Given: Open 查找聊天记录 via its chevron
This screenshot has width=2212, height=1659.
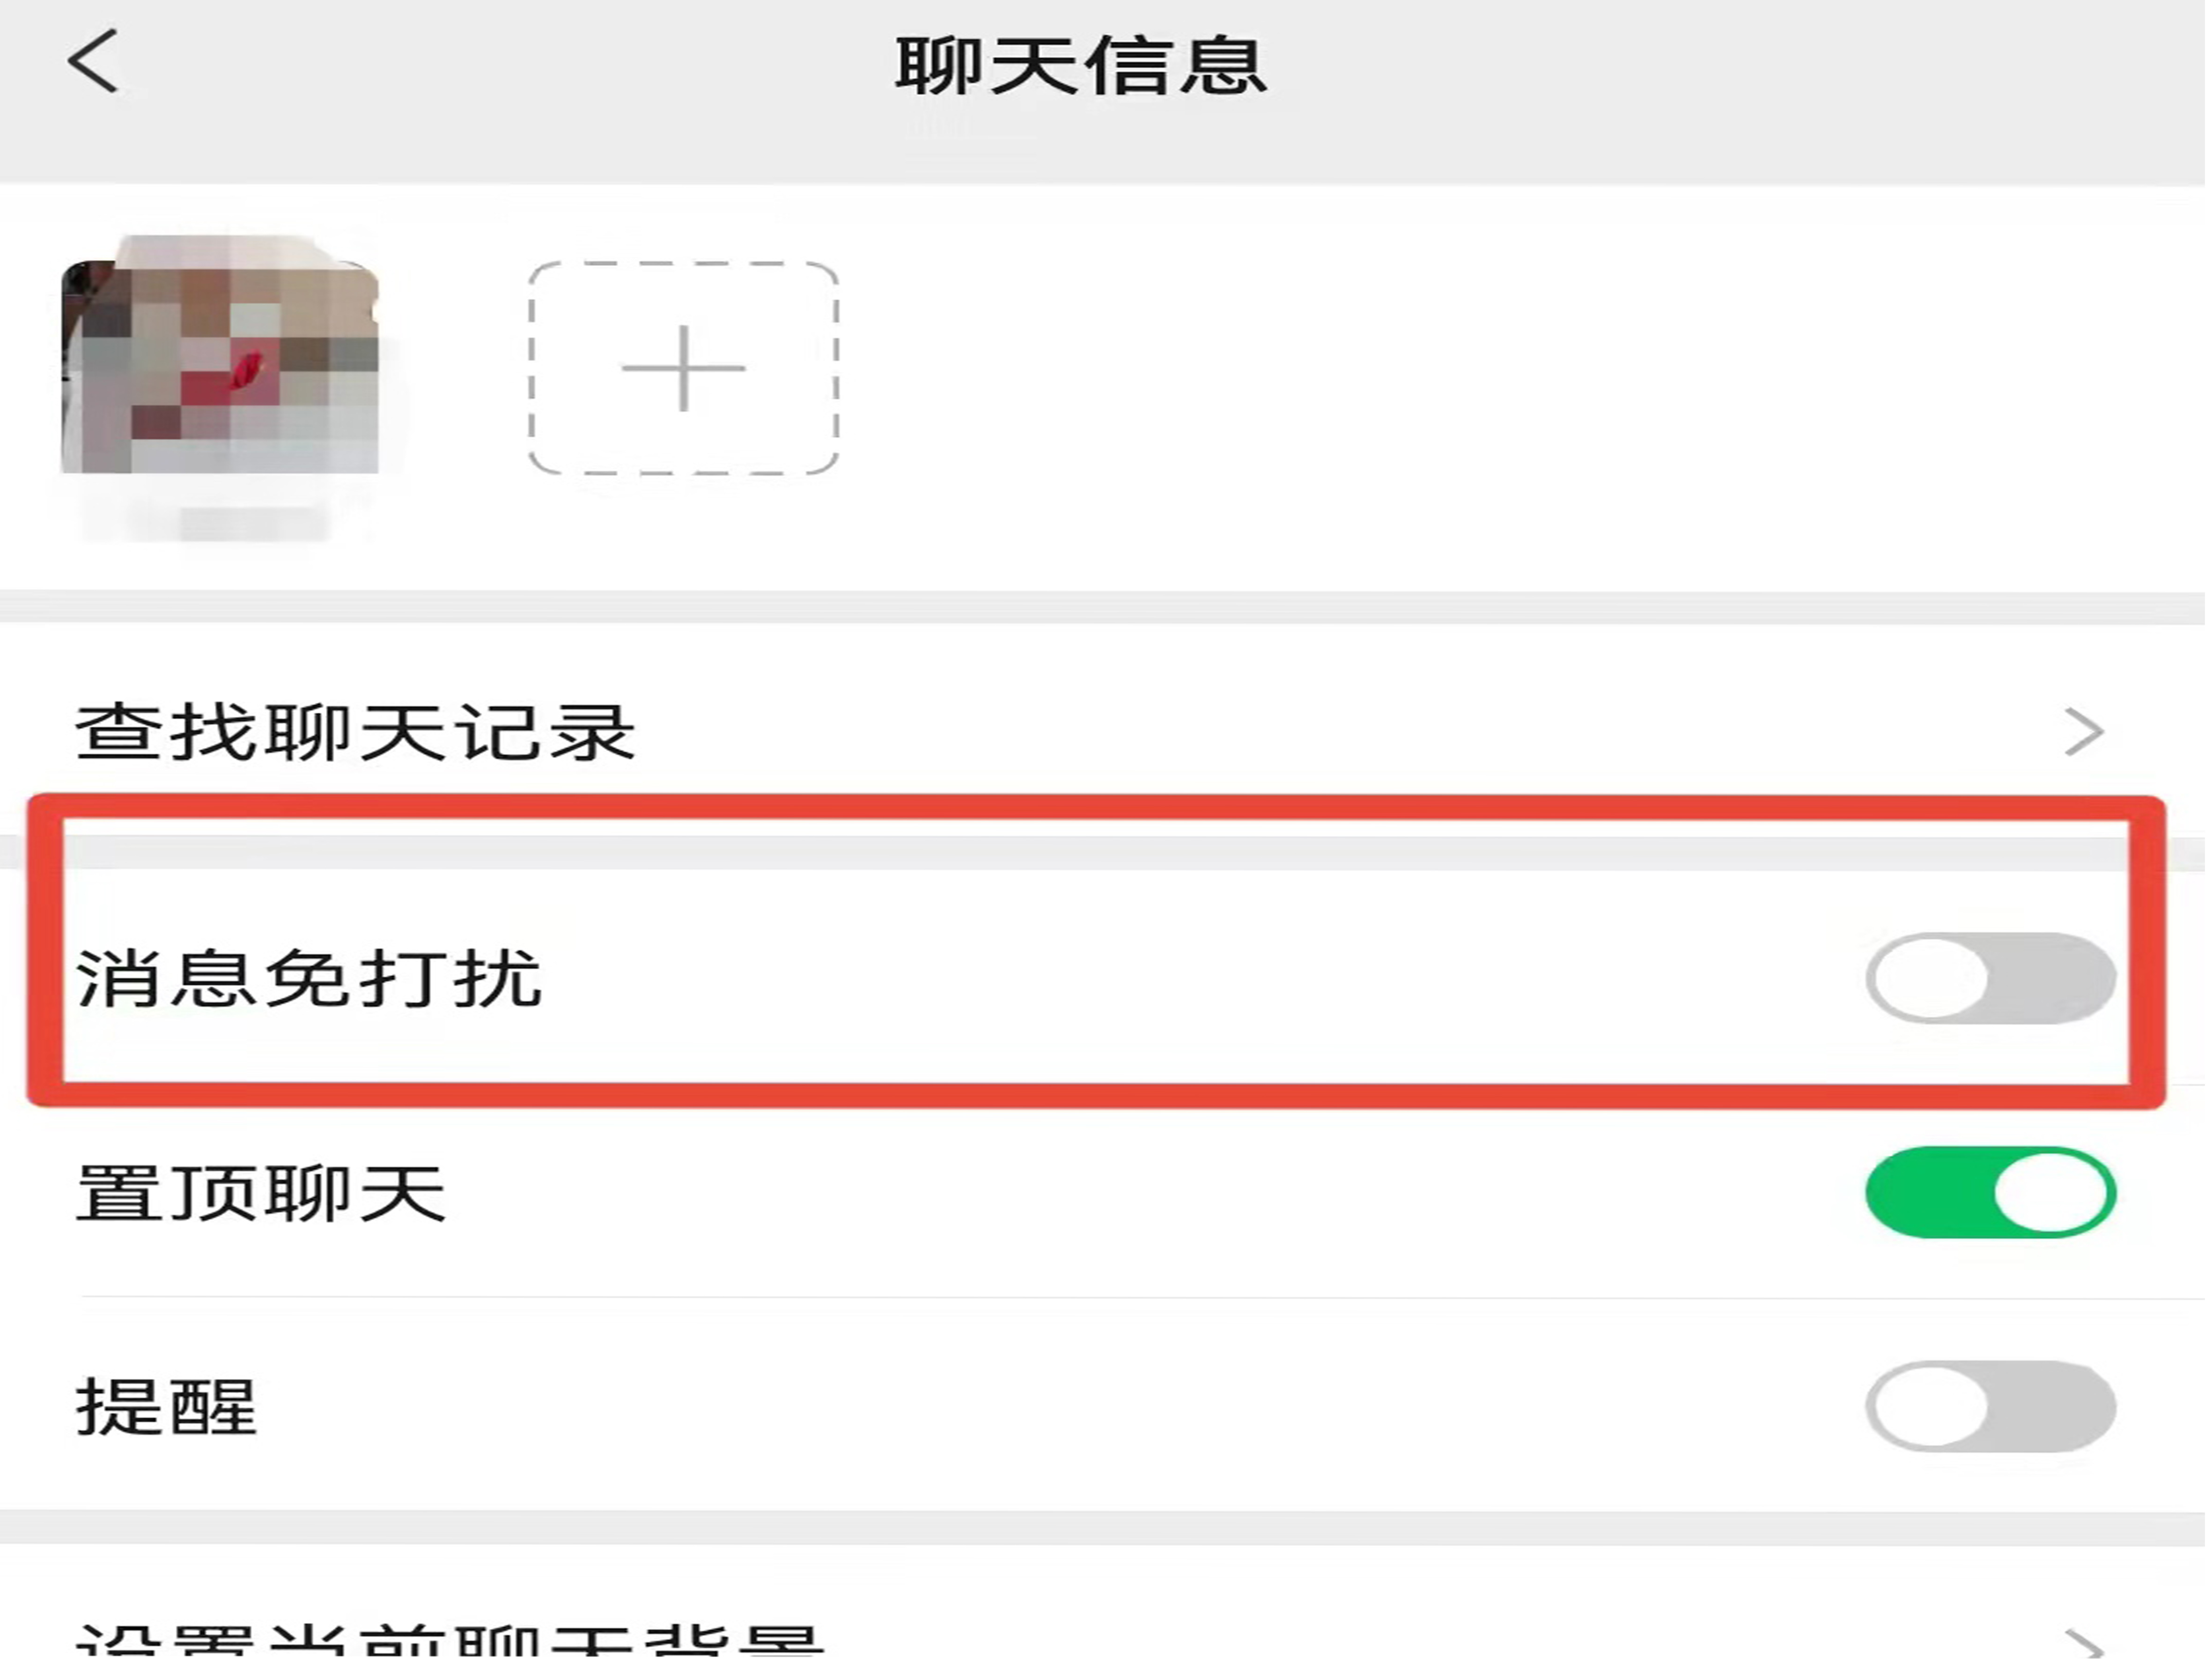Looking at the screenshot, I should click(x=2084, y=732).
